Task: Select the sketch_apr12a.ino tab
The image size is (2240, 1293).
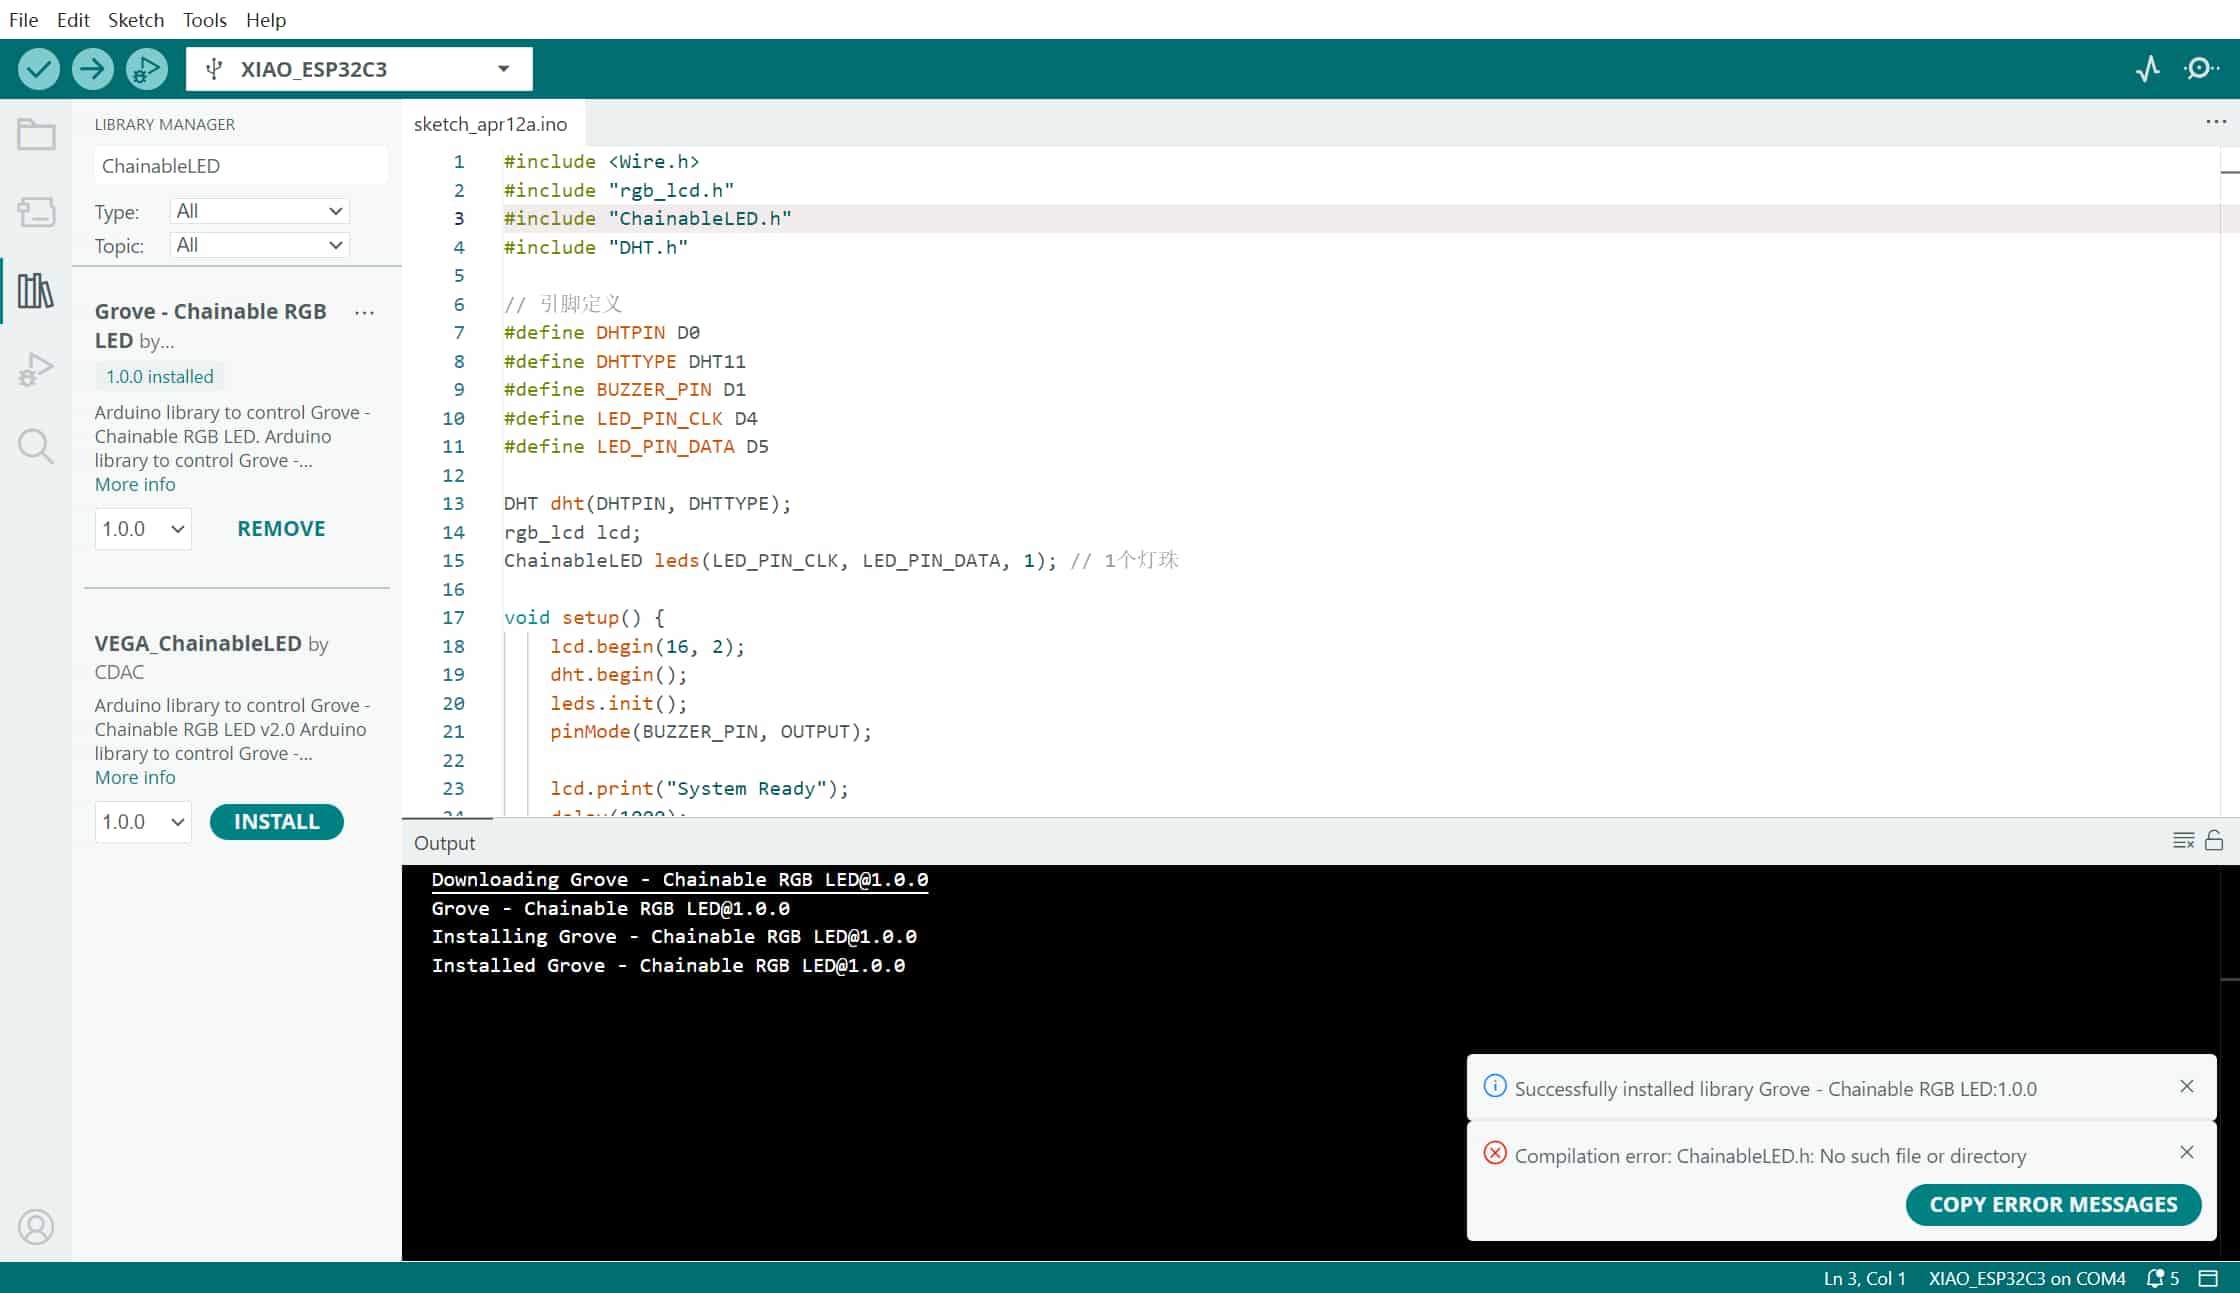Action: point(491,124)
